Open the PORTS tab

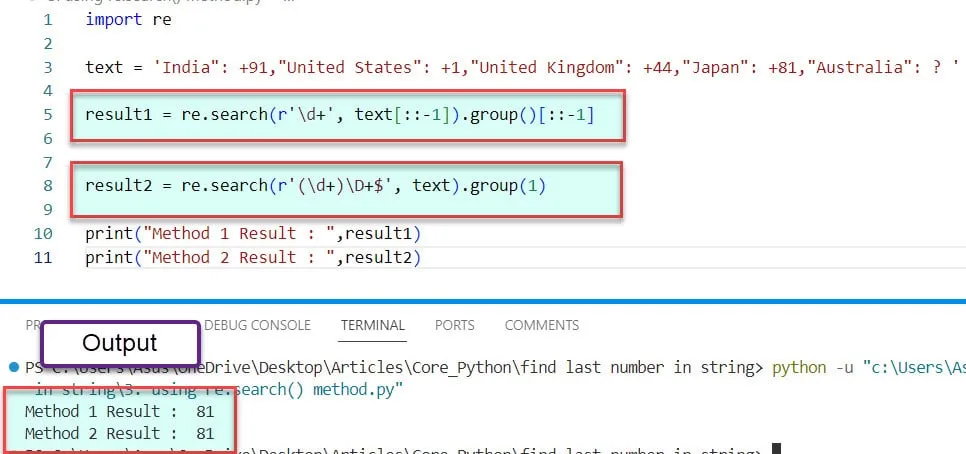(x=454, y=325)
